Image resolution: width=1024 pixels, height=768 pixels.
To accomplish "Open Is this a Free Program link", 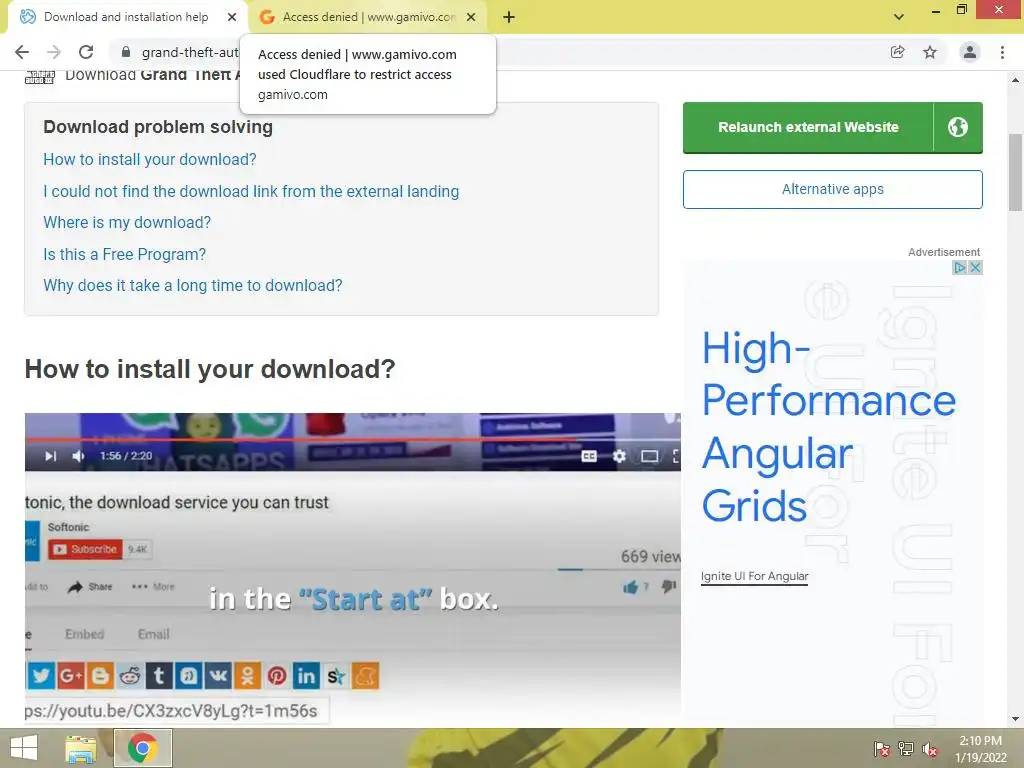I will point(124,254).
